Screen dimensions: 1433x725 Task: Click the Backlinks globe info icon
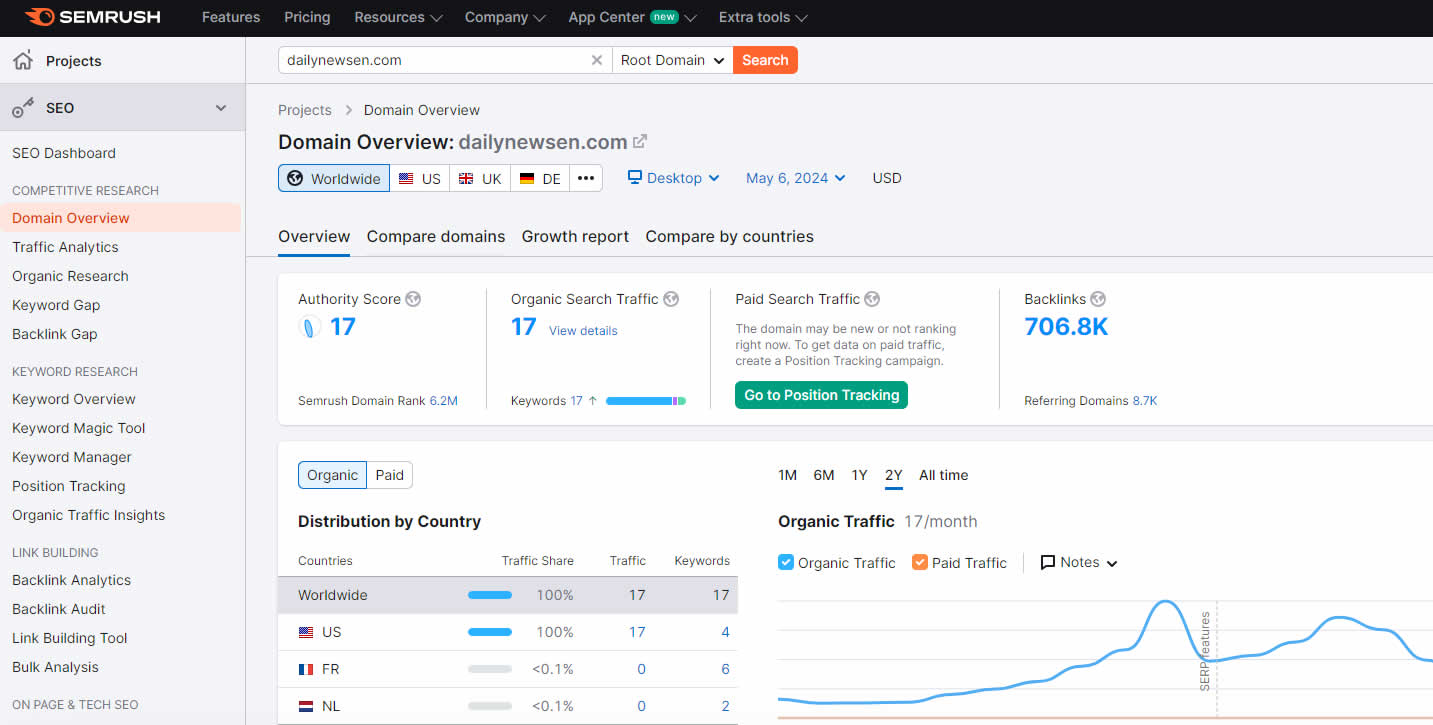1098,299
